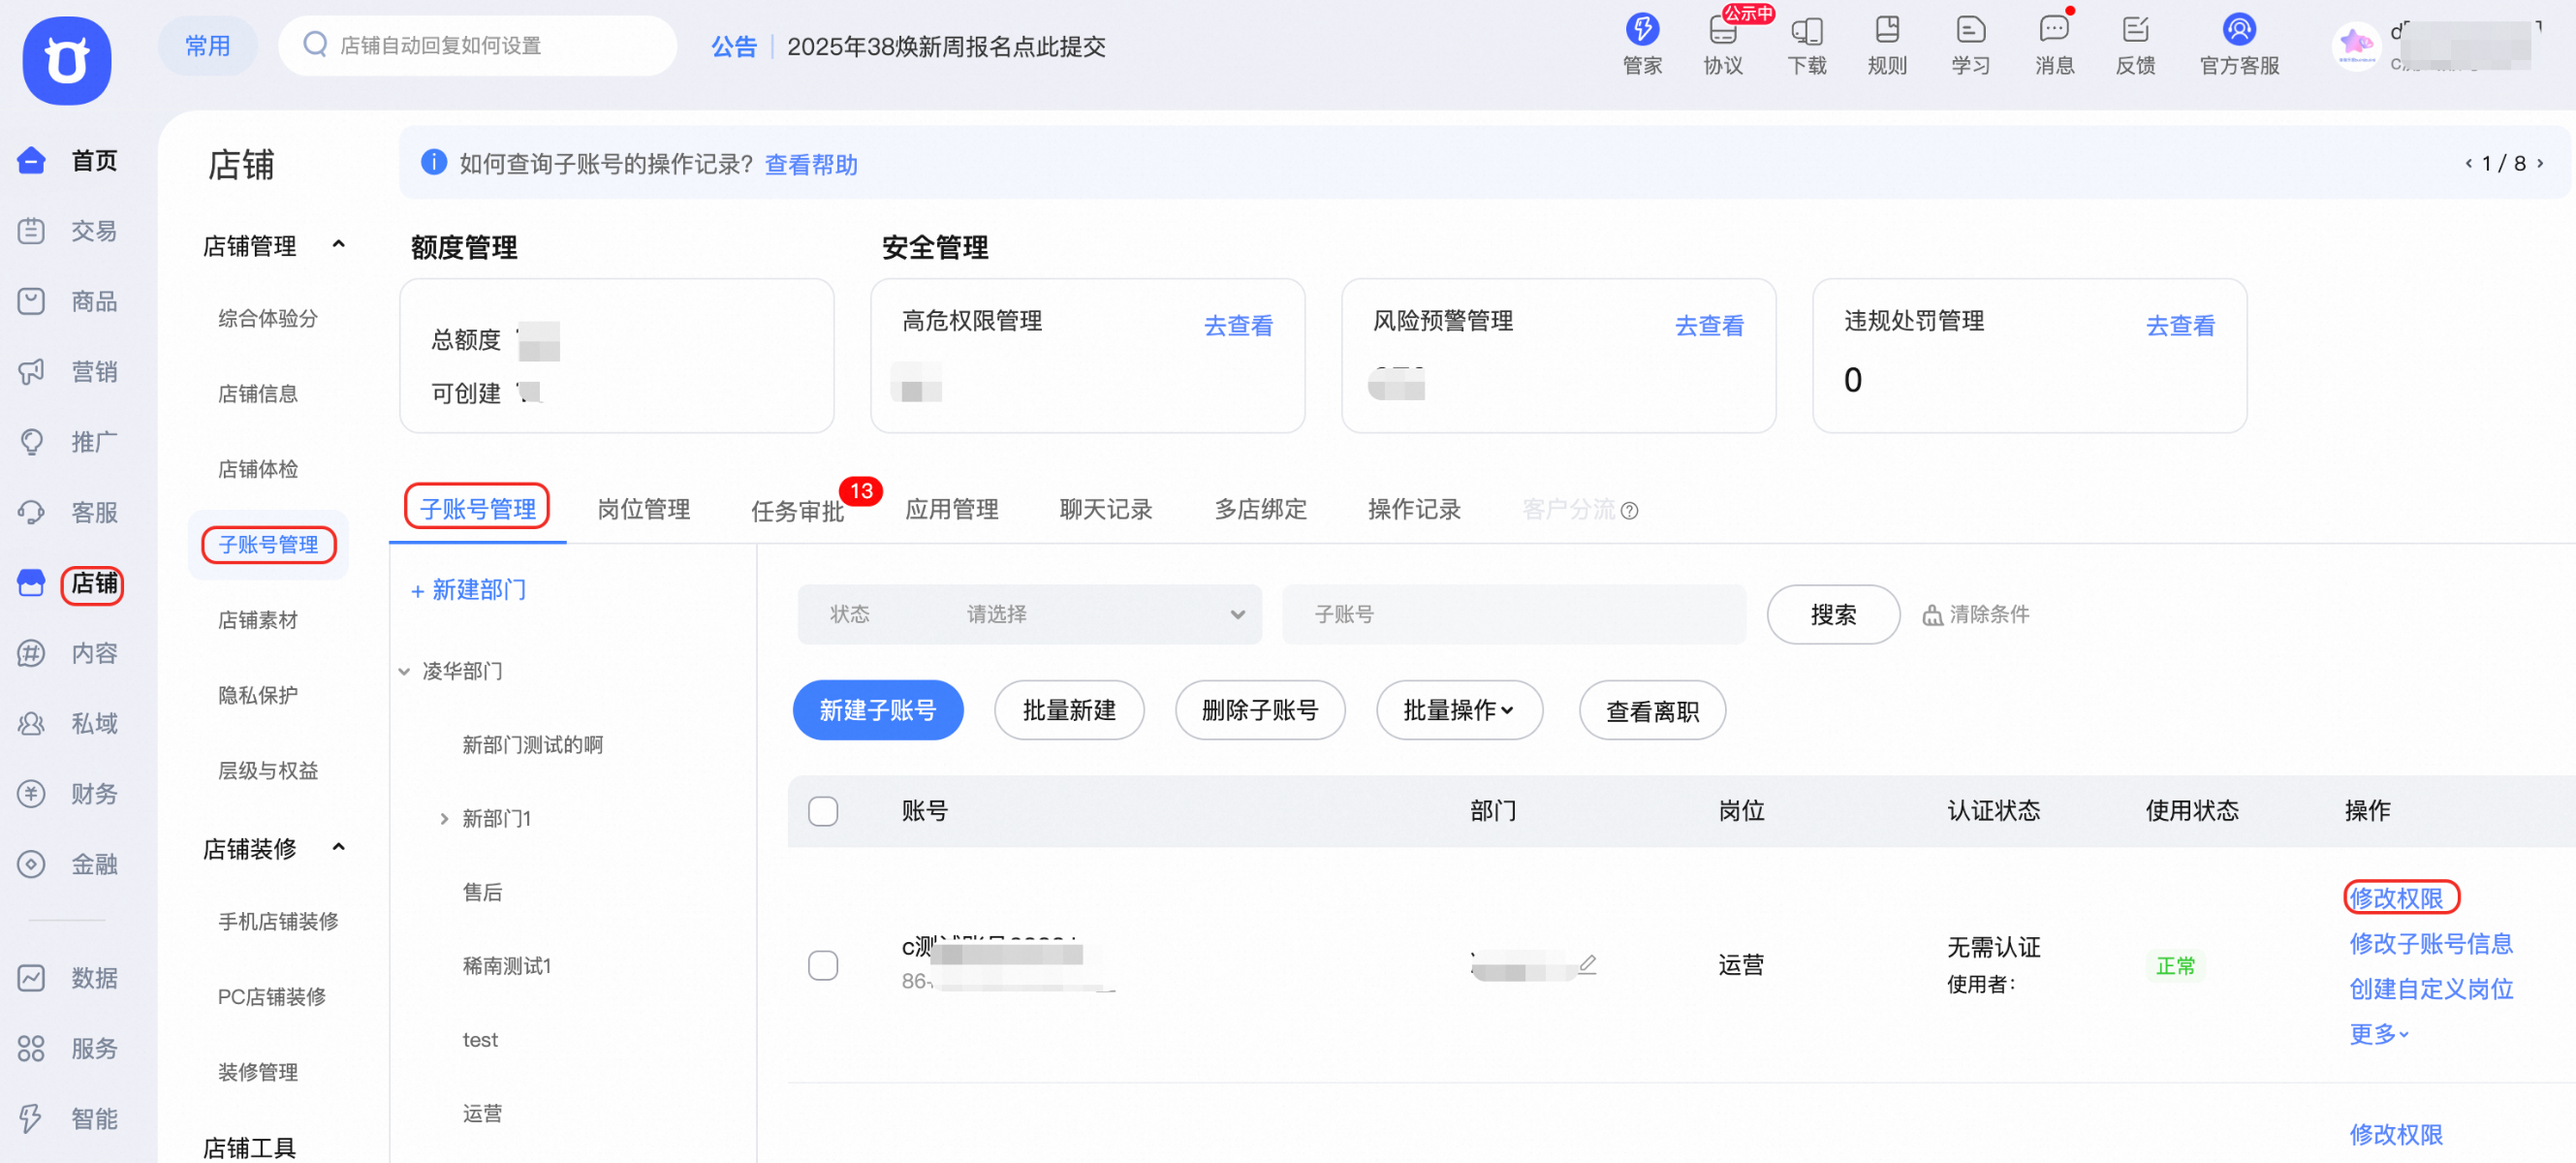
Task: Collapse the 店铺管理 menu section
Action: (339, 245)
